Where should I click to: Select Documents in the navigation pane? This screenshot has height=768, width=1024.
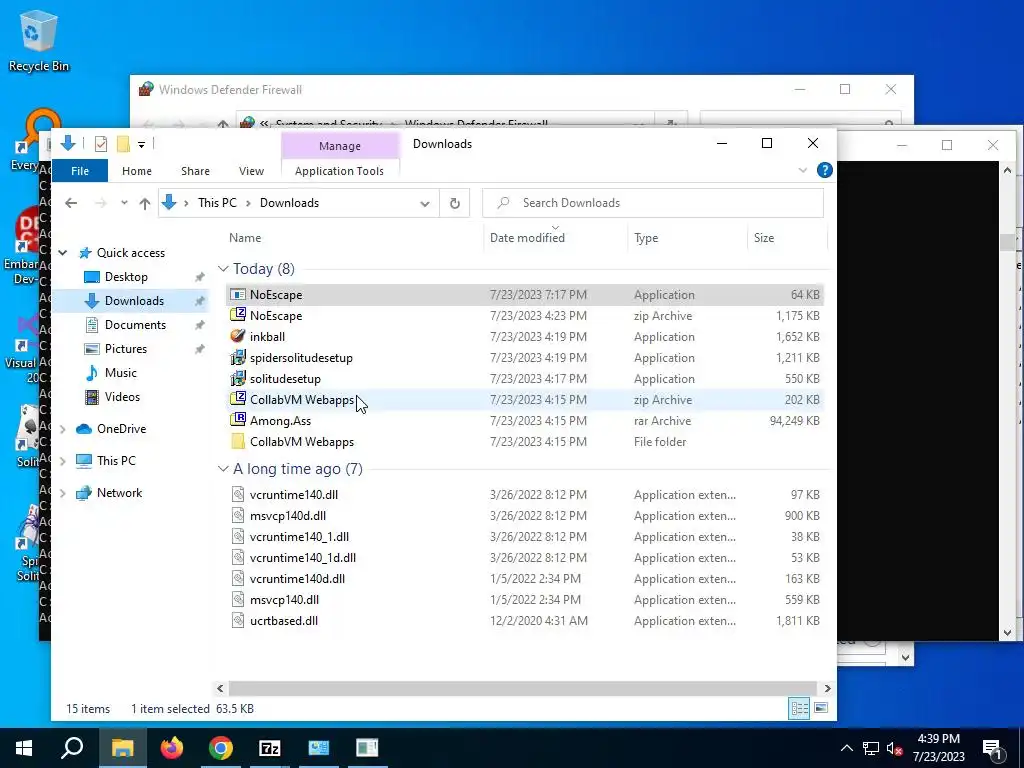click(x=135, y=325)
